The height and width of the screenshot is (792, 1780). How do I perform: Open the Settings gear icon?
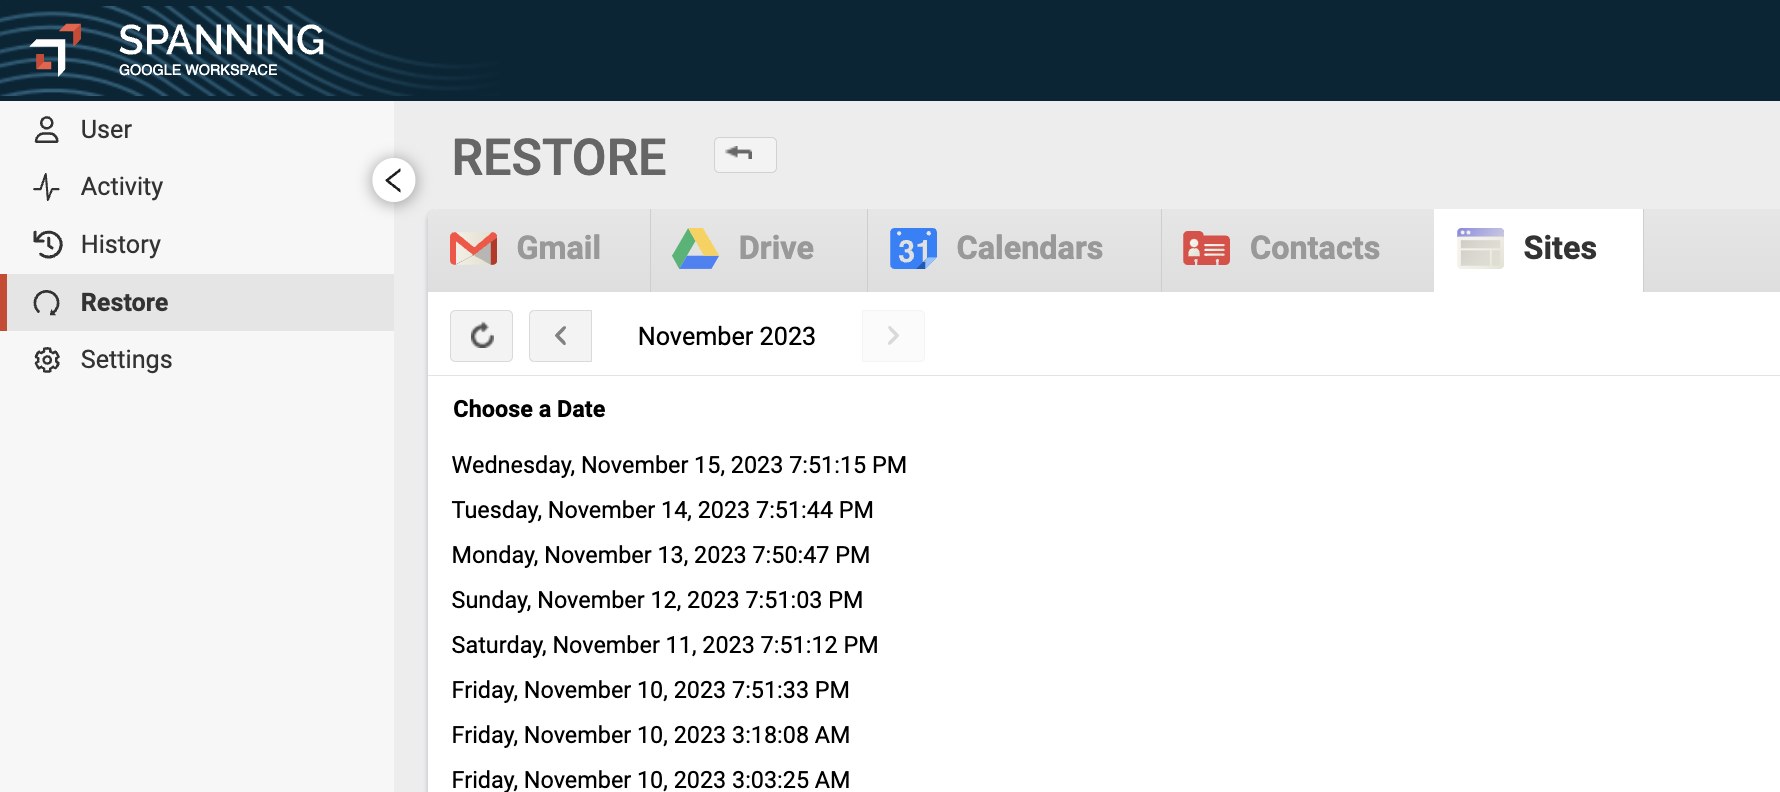47,360
